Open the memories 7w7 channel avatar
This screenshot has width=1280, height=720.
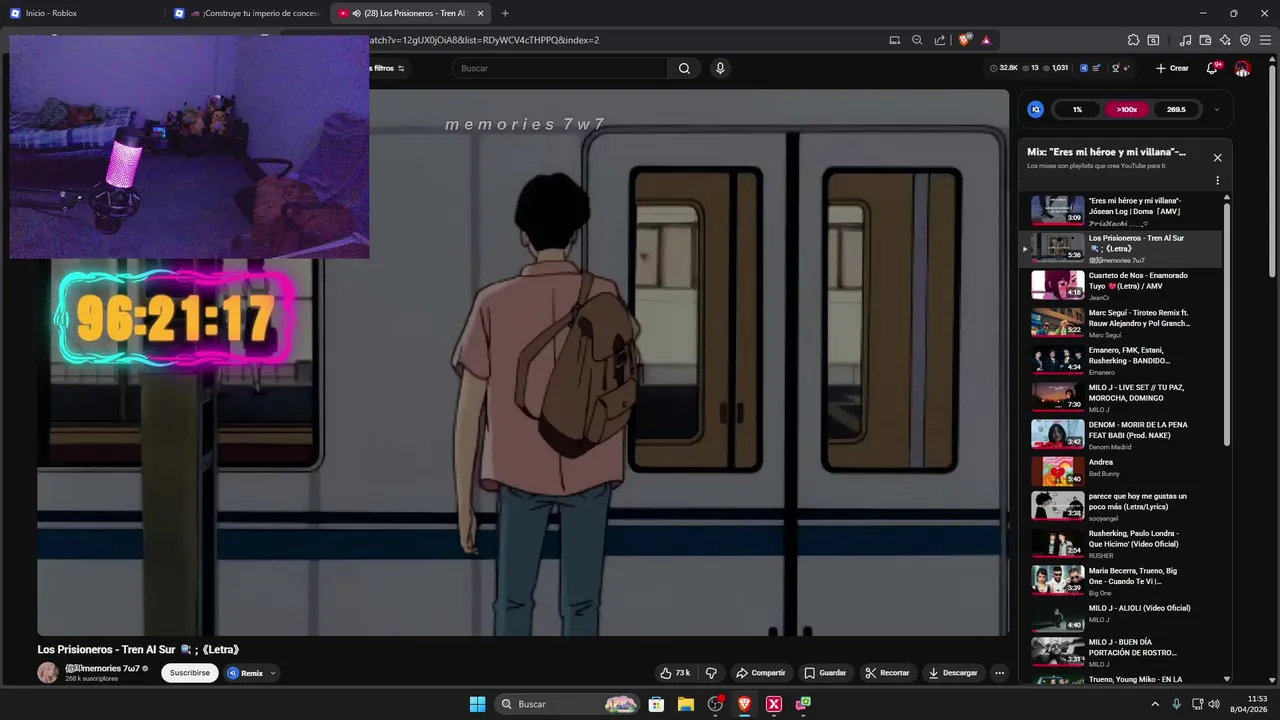48,673
